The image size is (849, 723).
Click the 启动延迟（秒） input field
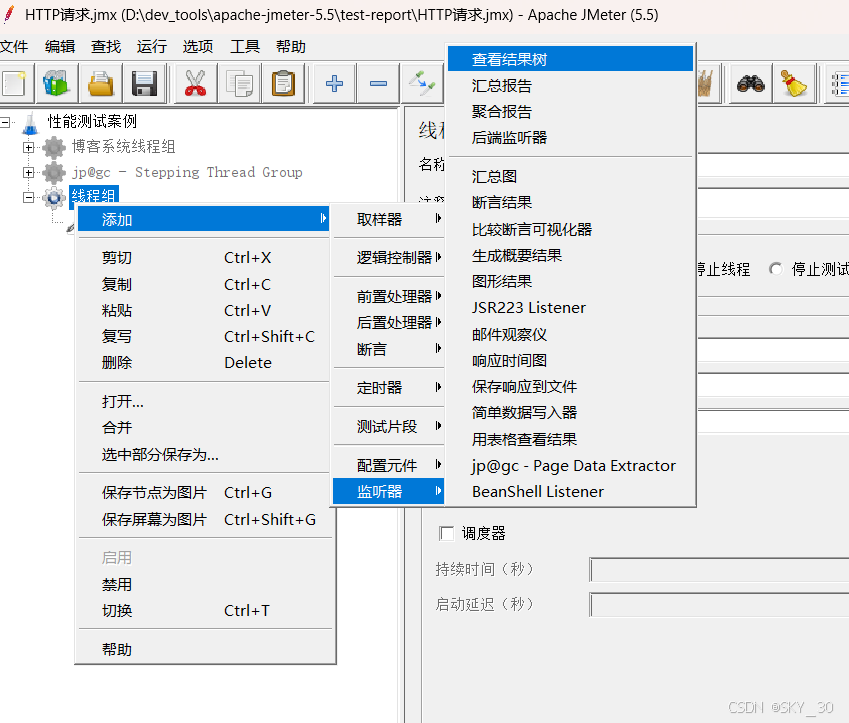point(720,604)
